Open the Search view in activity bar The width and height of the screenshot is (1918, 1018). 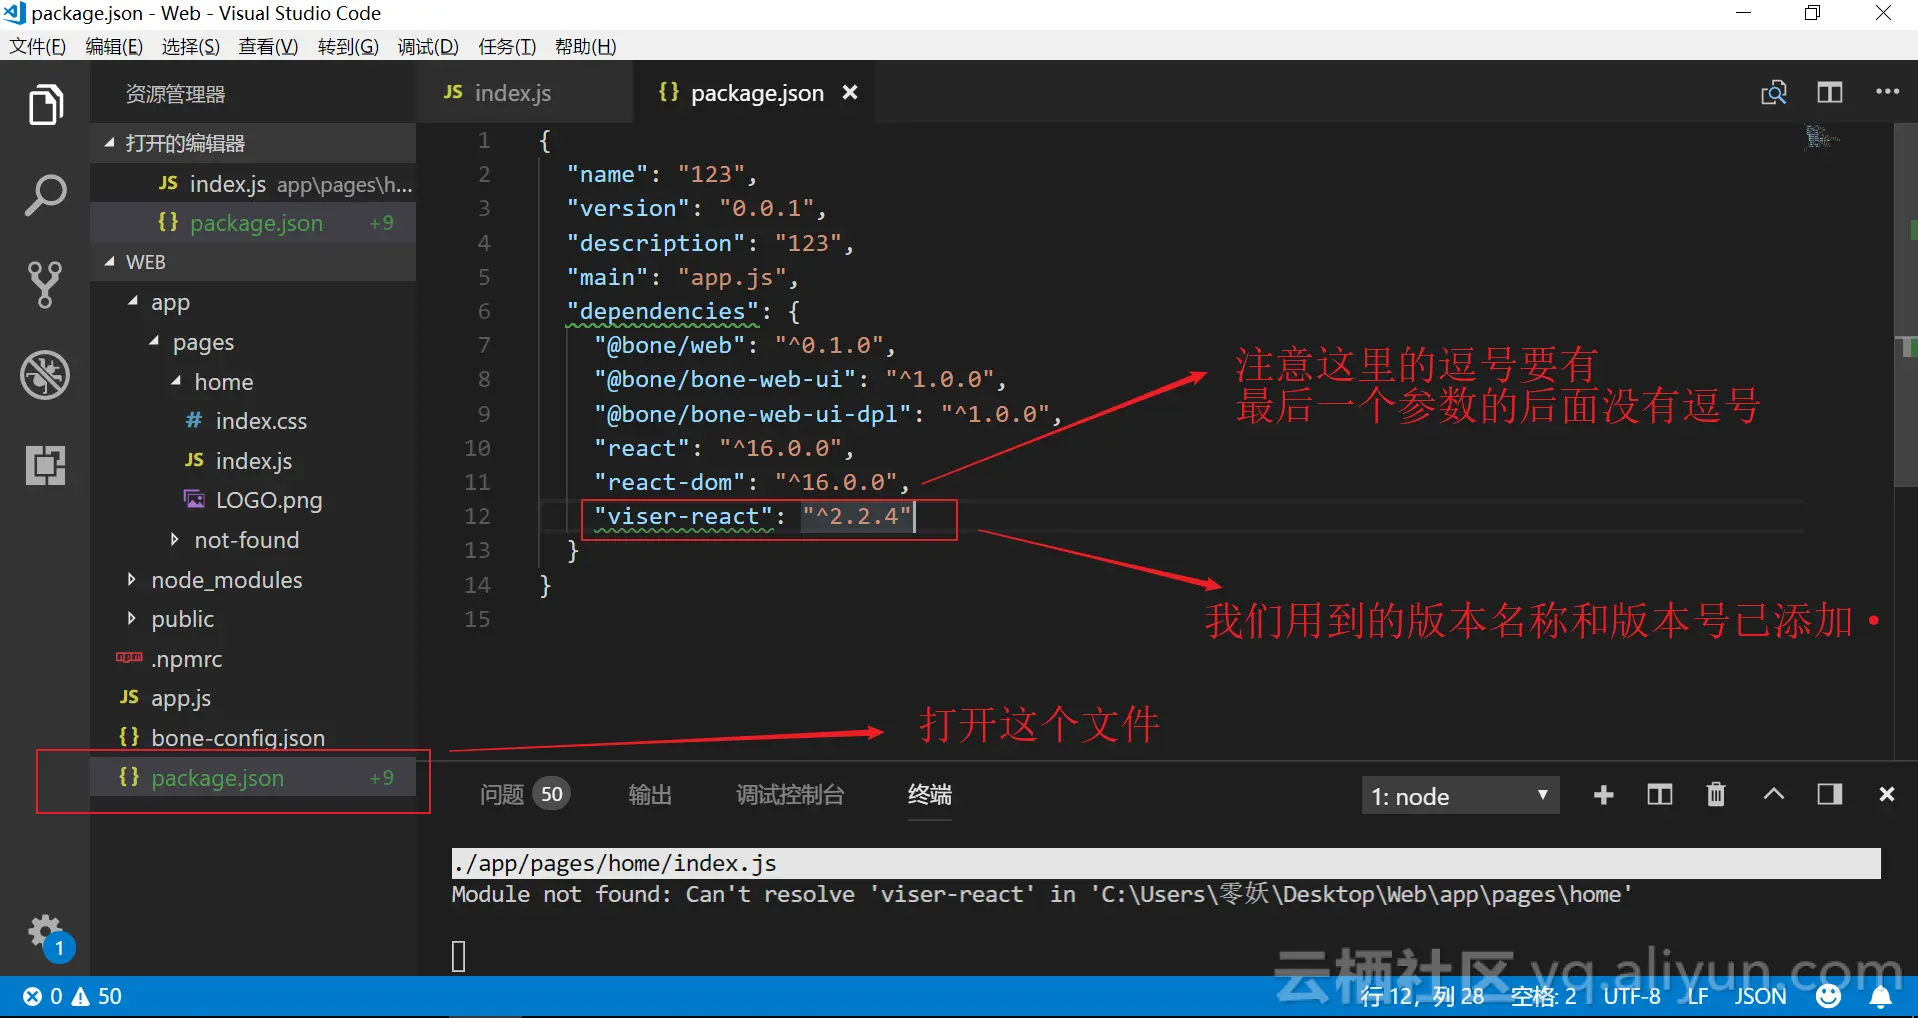[45, 196]
